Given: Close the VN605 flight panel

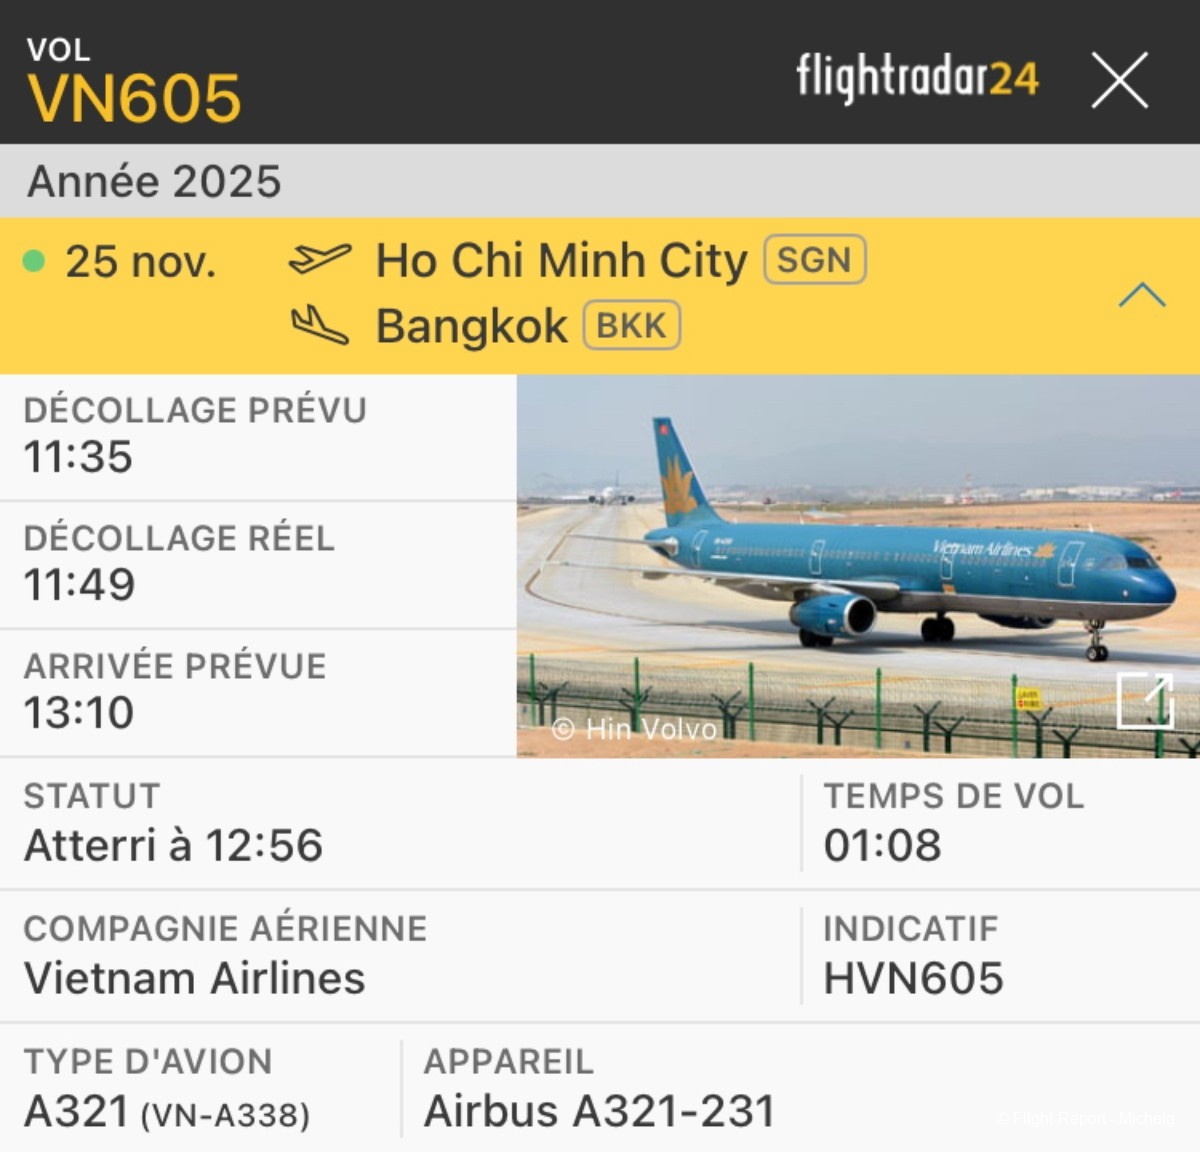Looking at the screenshot, I should coord(1119,80).
